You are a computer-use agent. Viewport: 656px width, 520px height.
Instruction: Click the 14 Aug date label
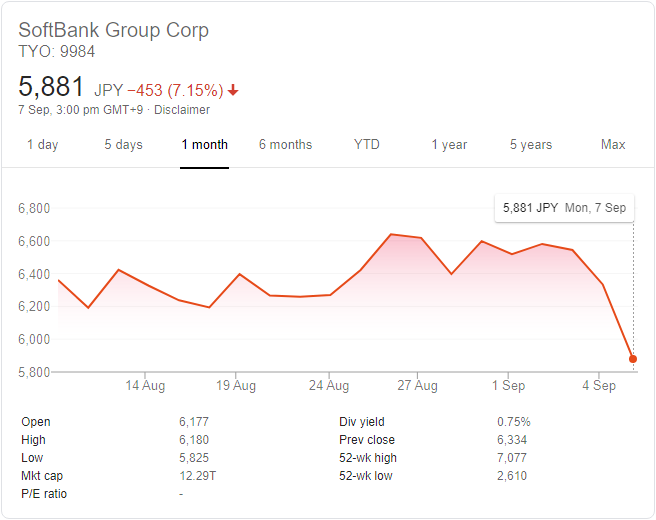[x=146, y=386]
